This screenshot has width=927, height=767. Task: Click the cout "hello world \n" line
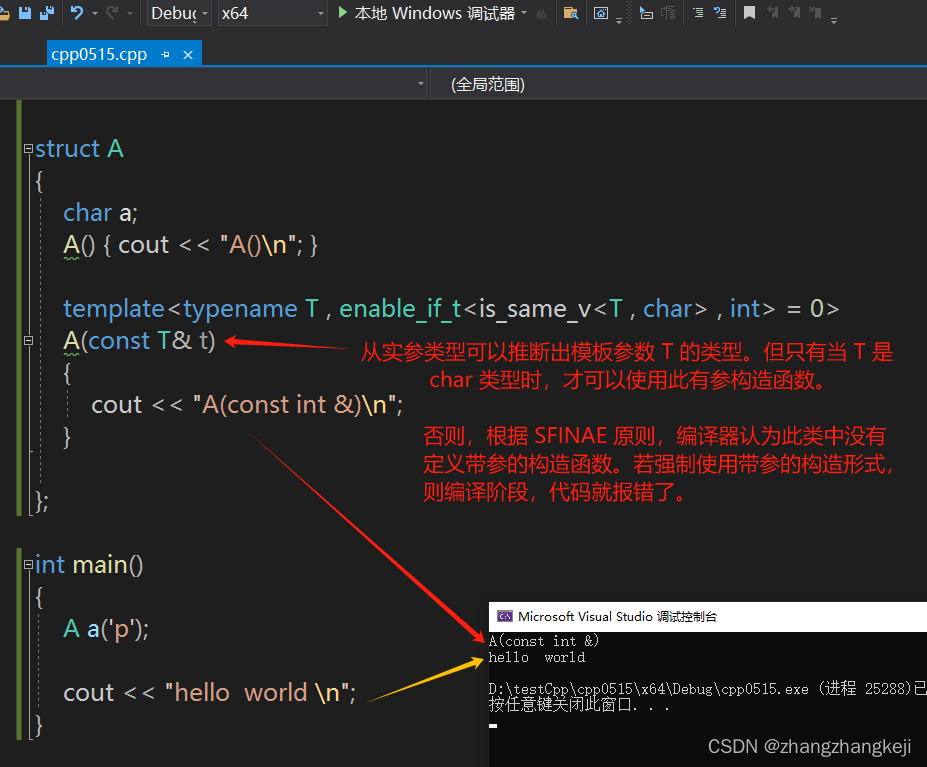tap(210, 693)
